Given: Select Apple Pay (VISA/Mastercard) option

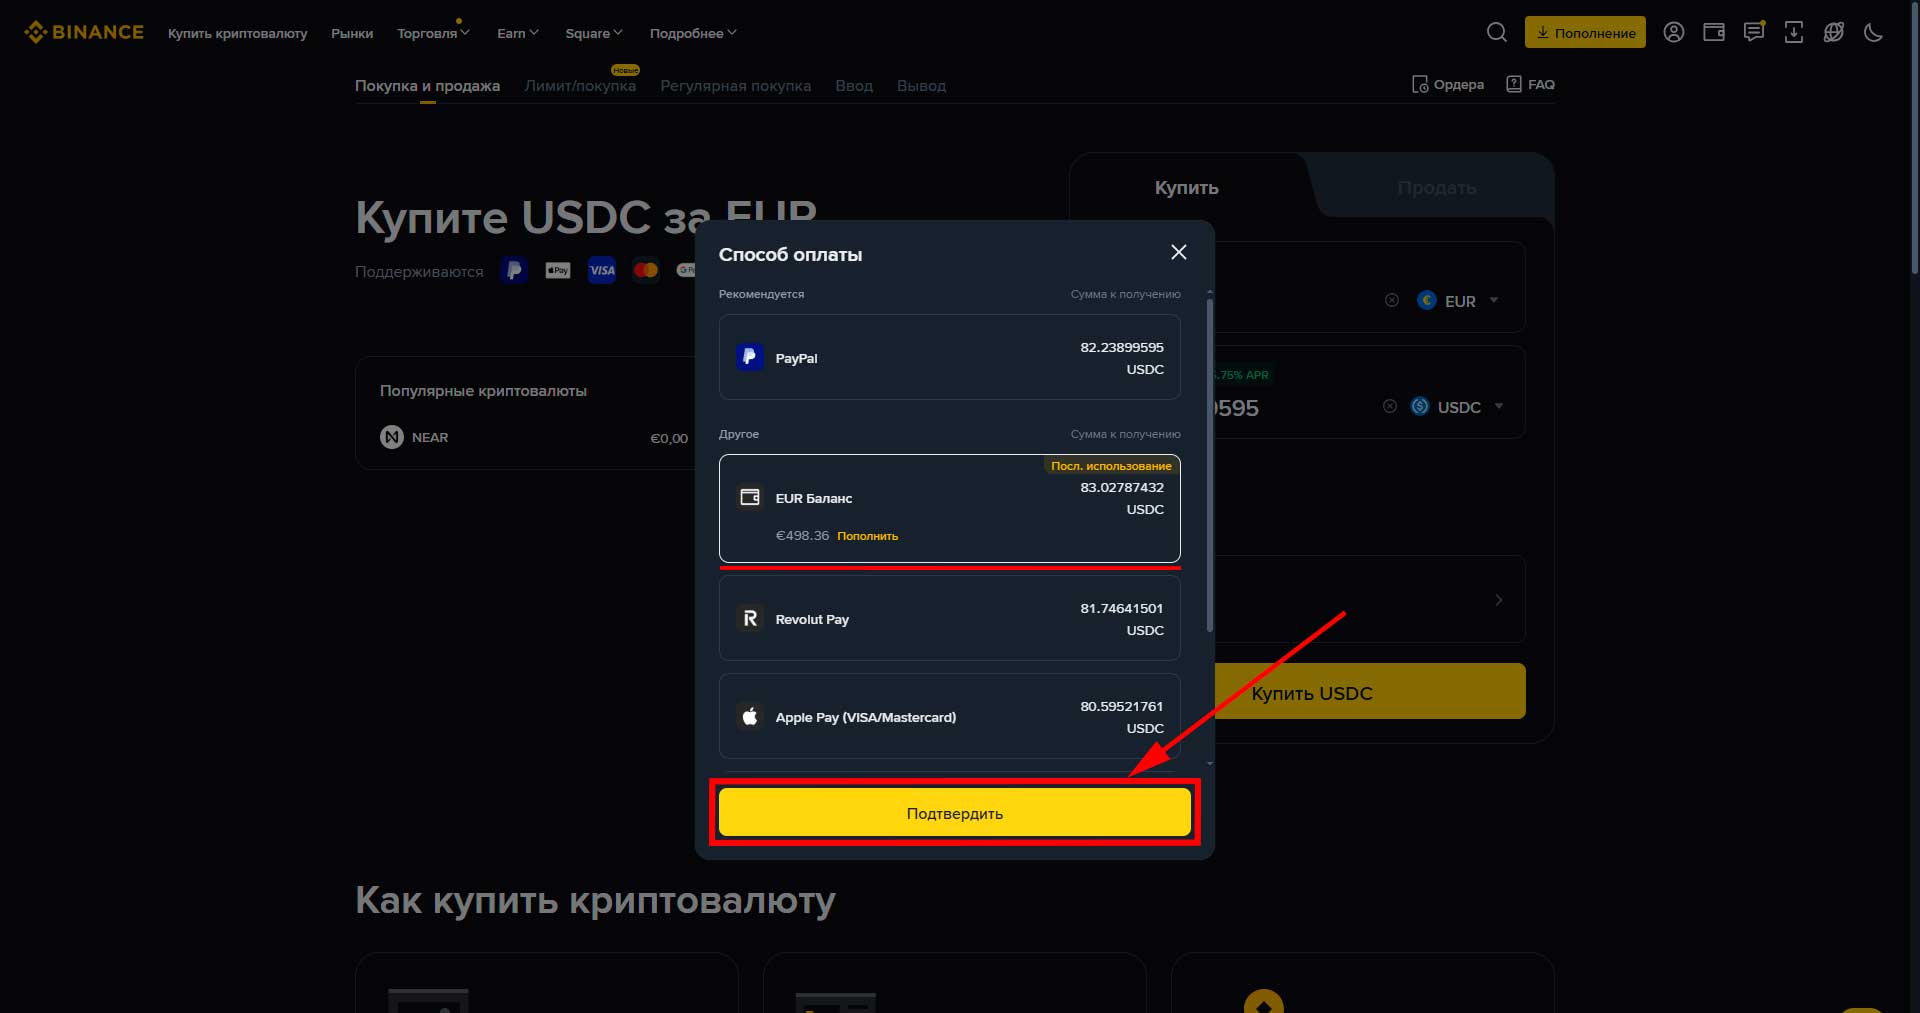Looking at the screenshot, I should coord(949,716).
